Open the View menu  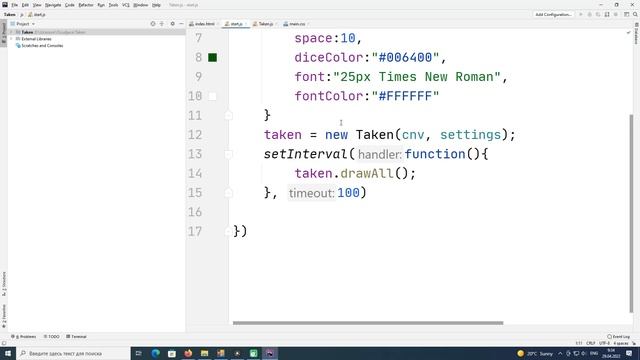click(37, 5)
